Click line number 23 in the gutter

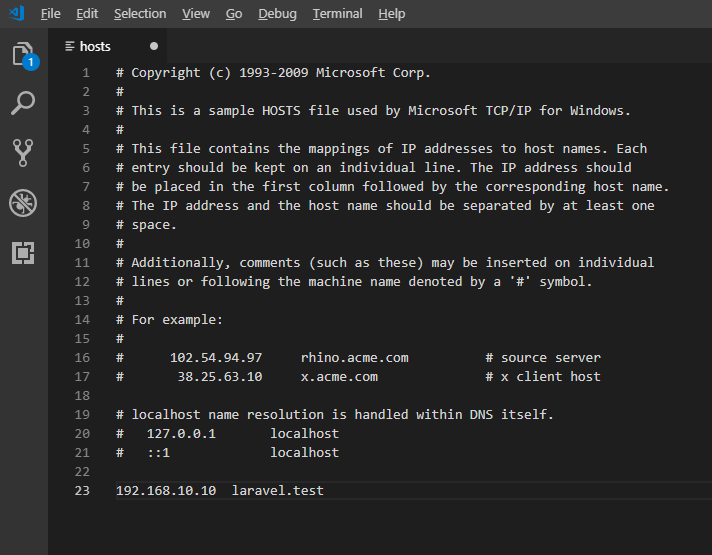82,491
